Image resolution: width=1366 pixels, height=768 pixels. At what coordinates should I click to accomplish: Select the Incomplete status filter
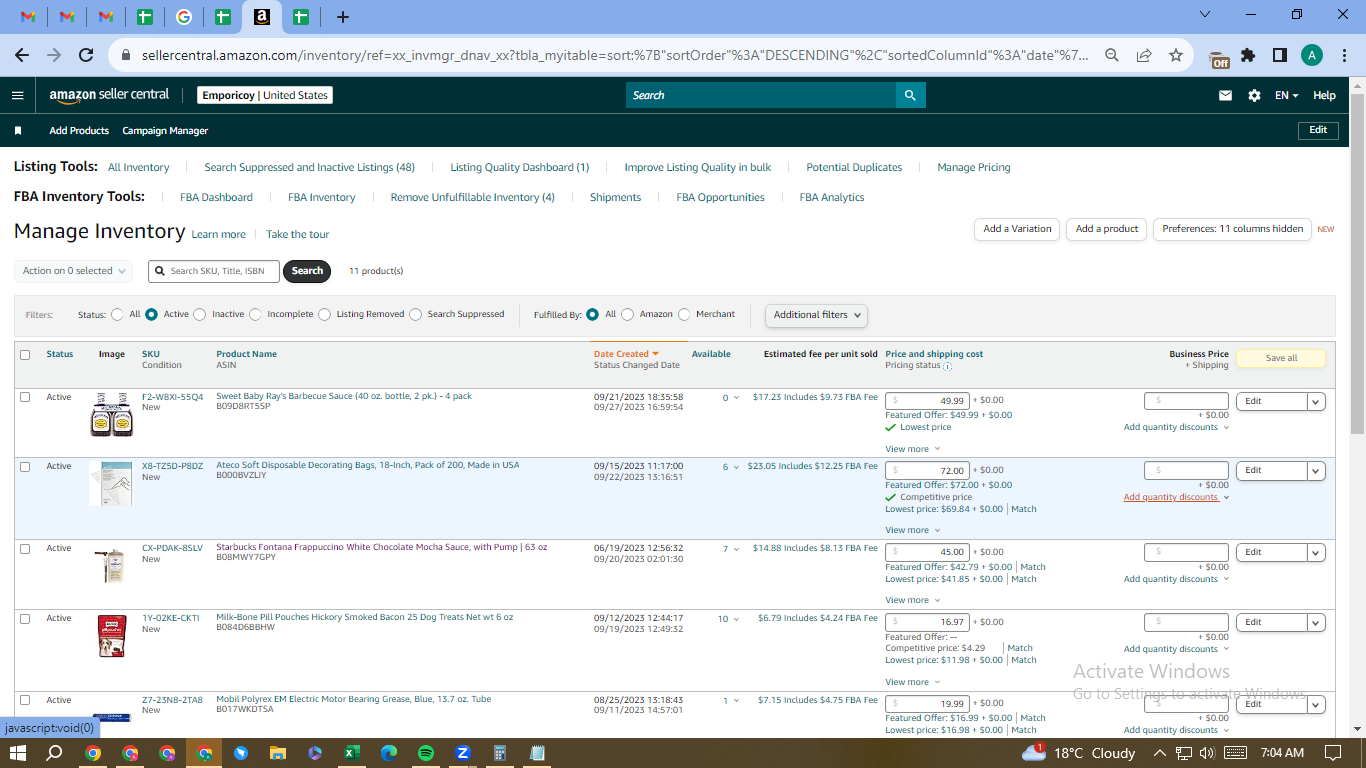click(x=255, y=314)
